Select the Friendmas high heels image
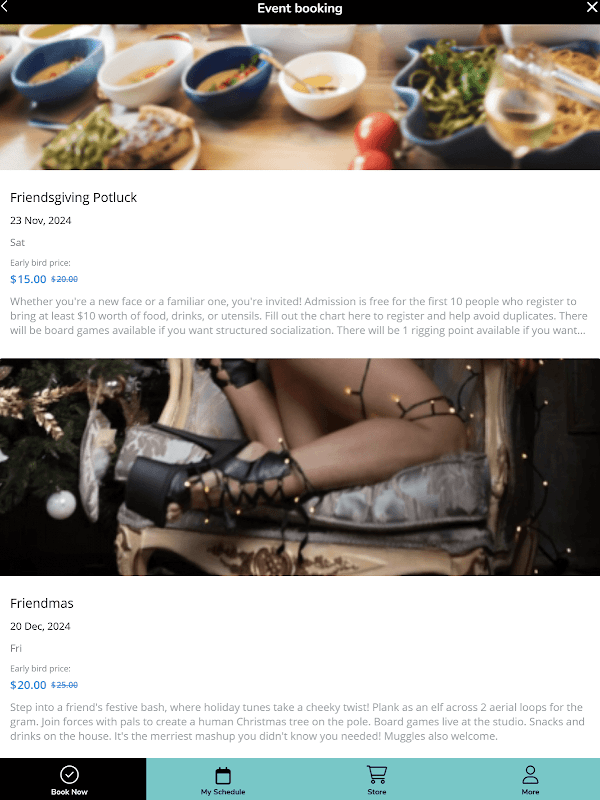600x800 pixels. click(x=300, y=467)
